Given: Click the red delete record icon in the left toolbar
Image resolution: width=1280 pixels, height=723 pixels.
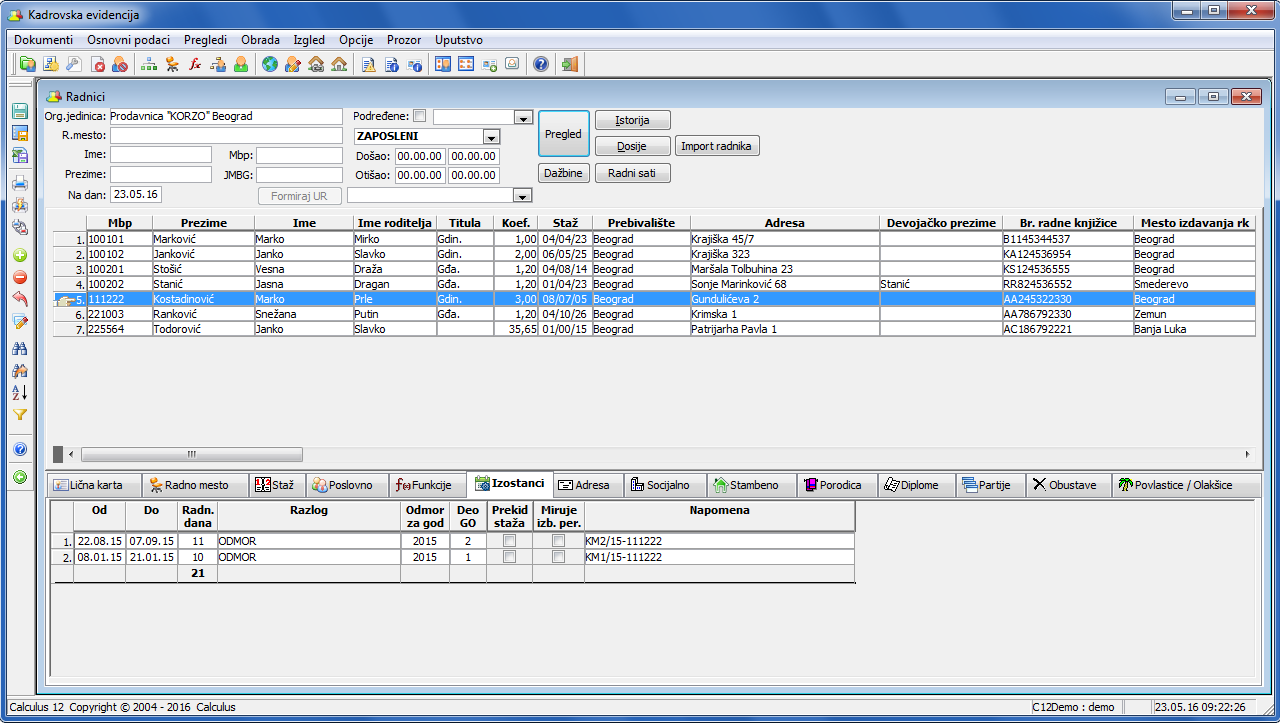Looking at the screenshot, I should coord(20,277).
